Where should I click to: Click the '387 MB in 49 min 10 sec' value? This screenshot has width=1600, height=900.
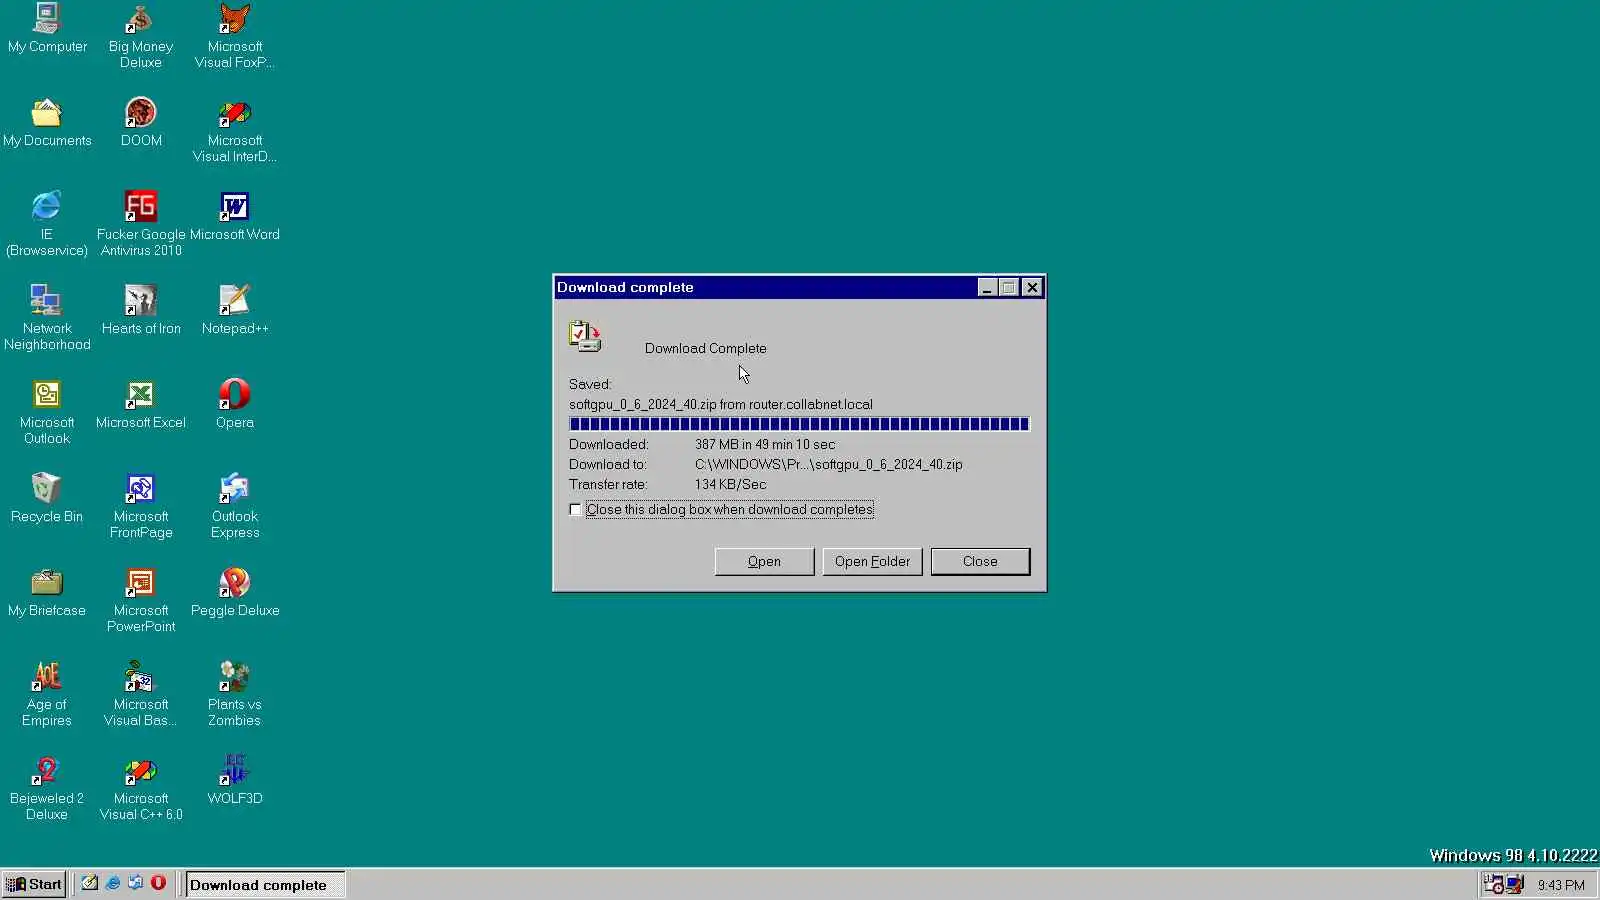[765, 444]
